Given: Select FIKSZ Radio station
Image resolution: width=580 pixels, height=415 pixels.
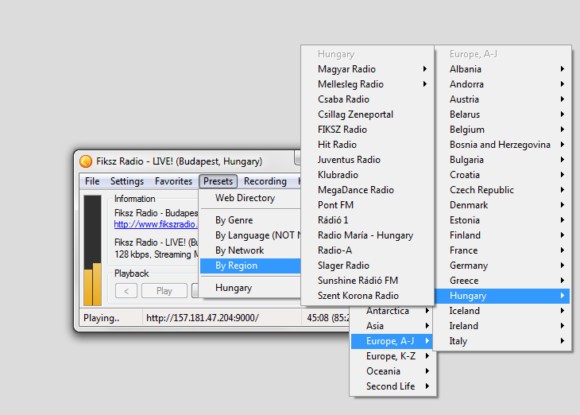Looking at the screenshot, I should point(368,129).
